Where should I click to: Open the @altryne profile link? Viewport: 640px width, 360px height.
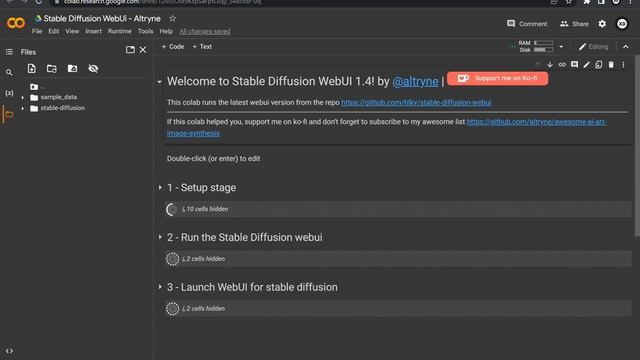tap(415, 81)
